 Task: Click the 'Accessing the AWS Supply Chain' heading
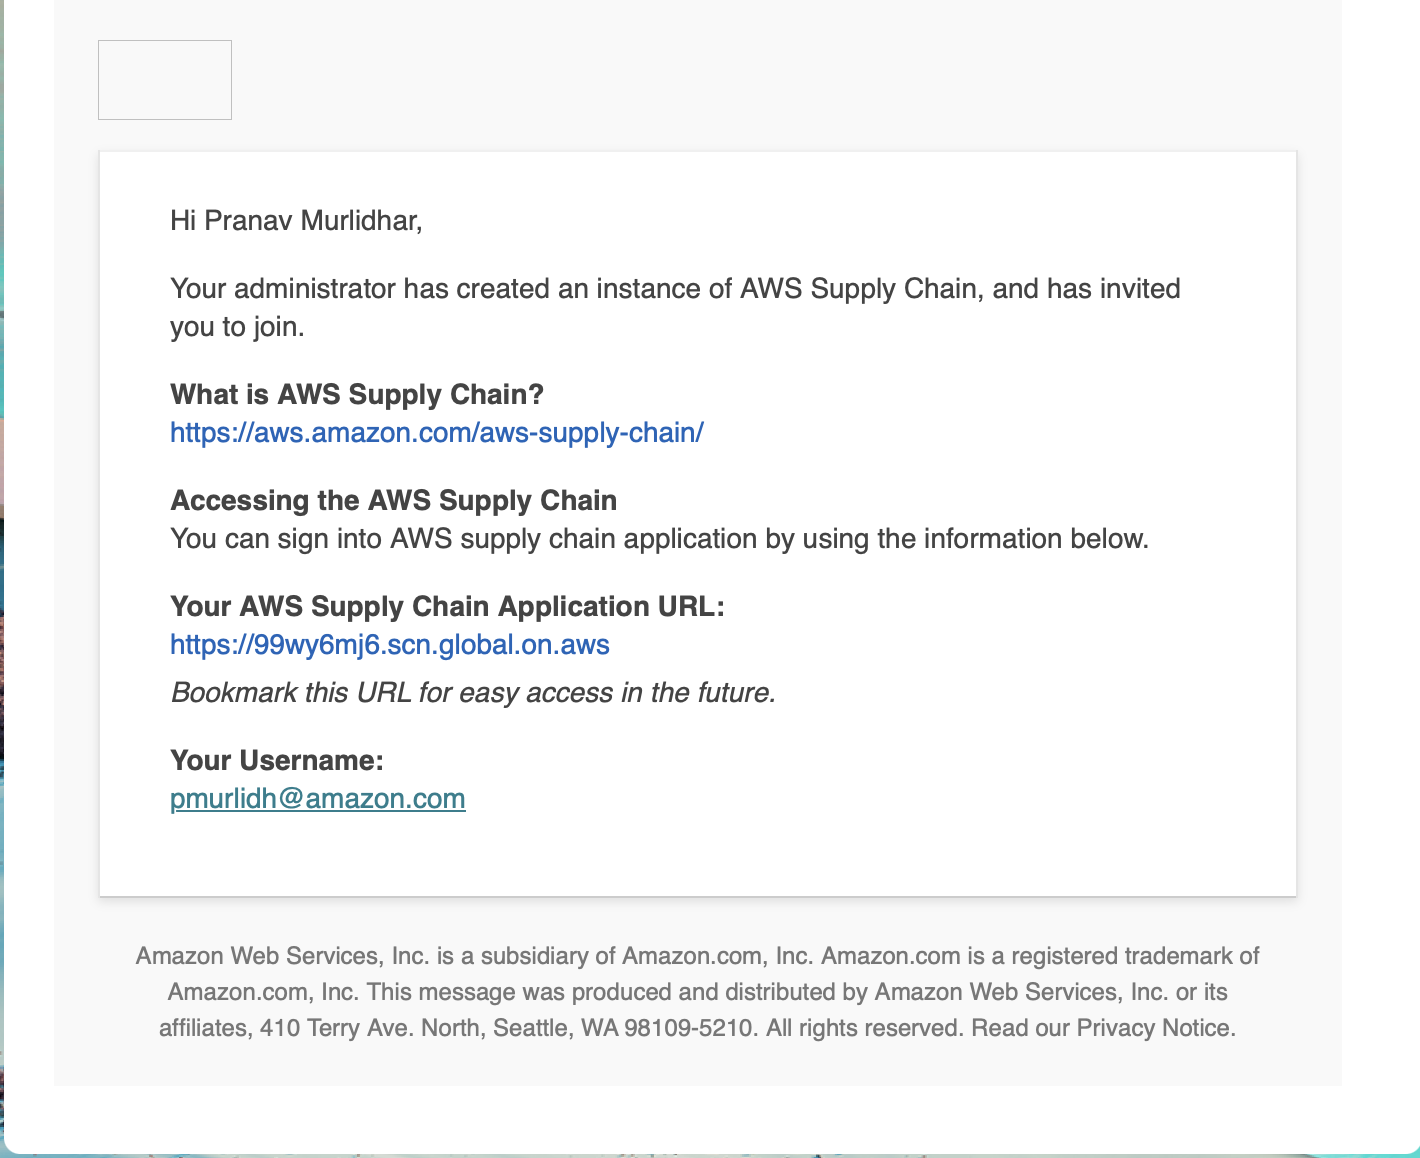click(394, 501)
